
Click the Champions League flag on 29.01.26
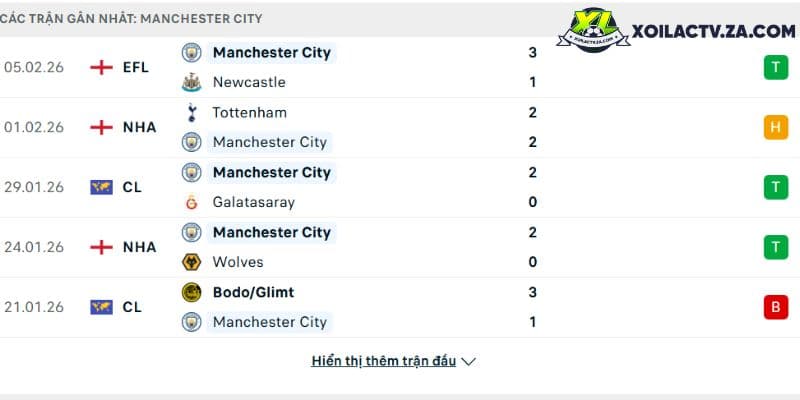coord(102,187)
